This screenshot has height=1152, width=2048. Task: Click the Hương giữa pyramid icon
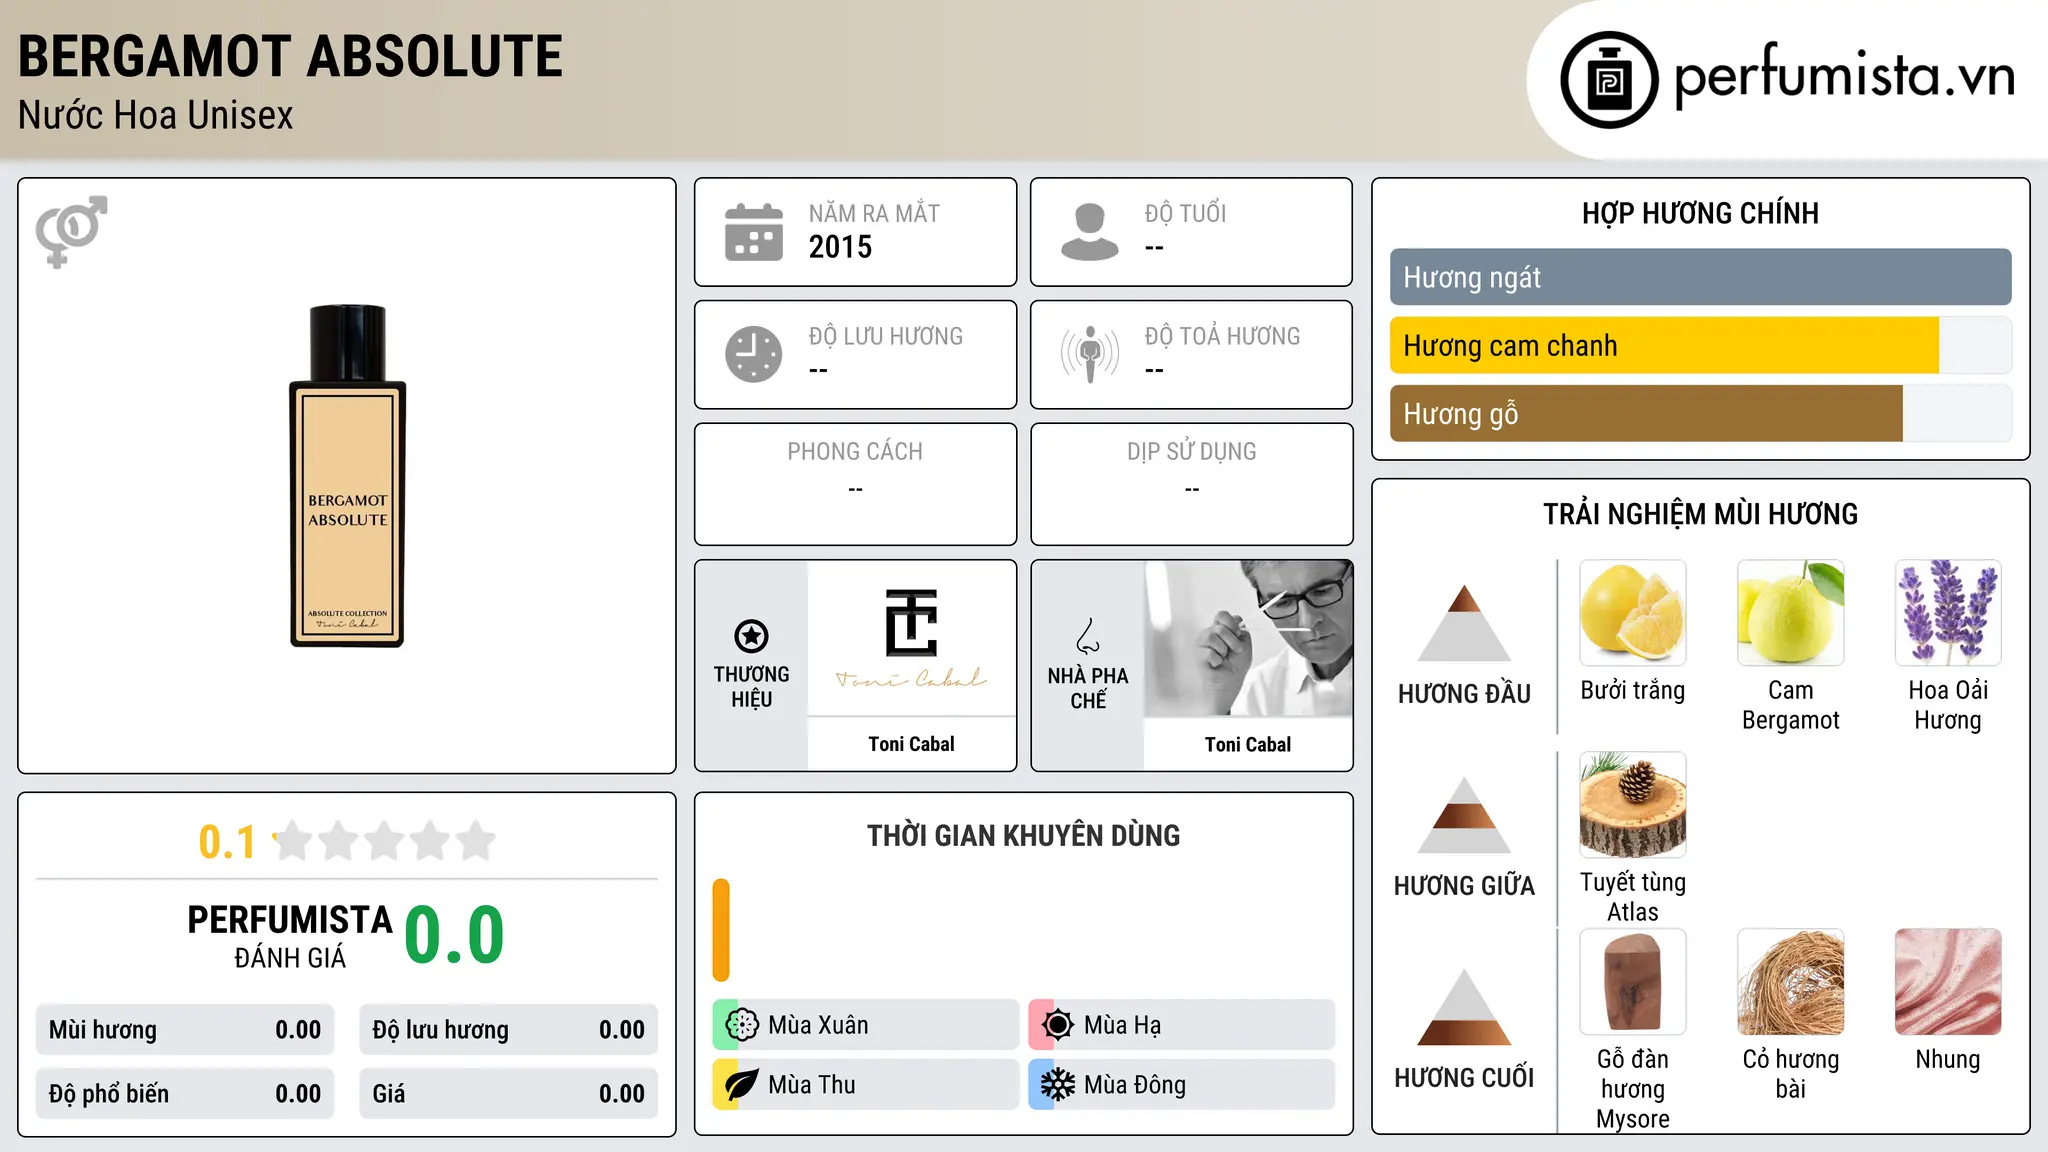(1464, 815)
